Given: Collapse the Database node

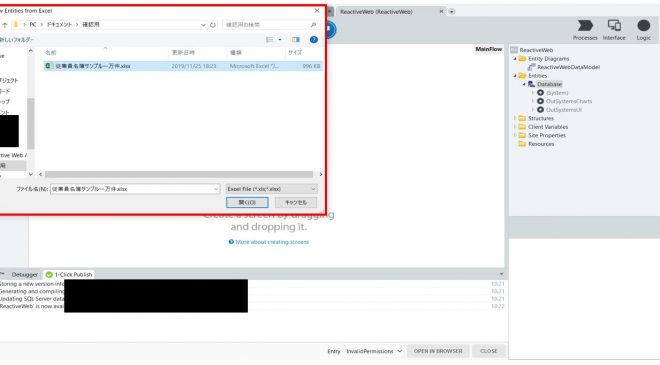Looking at the screenshot, I should (x=524, y=84).
